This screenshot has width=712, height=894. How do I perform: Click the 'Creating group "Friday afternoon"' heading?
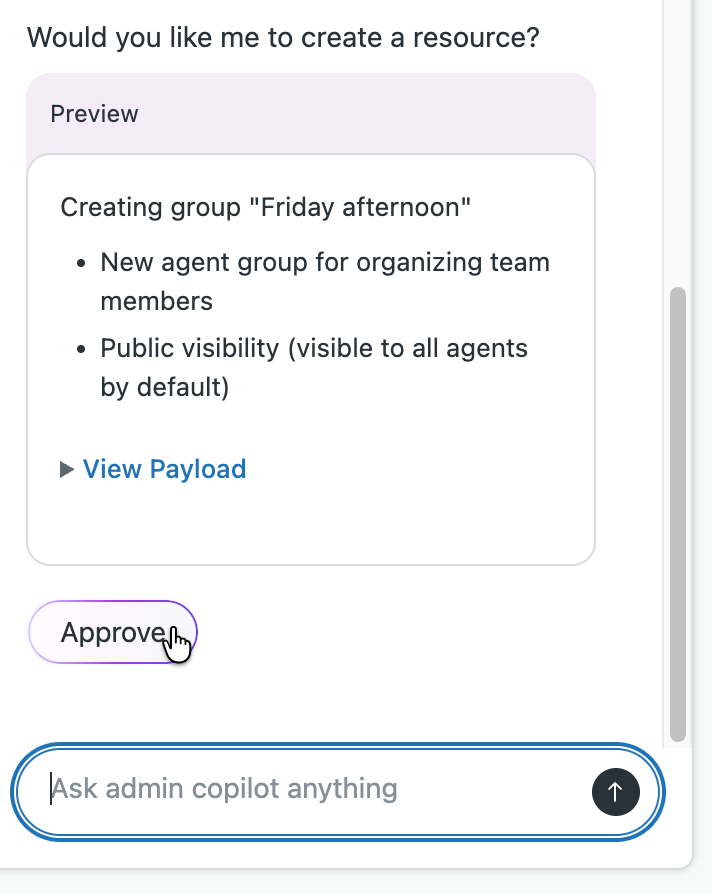click(x=265, y=208)
